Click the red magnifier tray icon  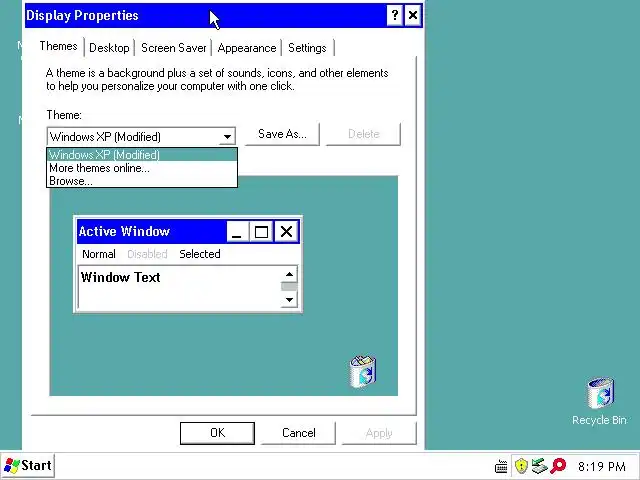[558, 466]
